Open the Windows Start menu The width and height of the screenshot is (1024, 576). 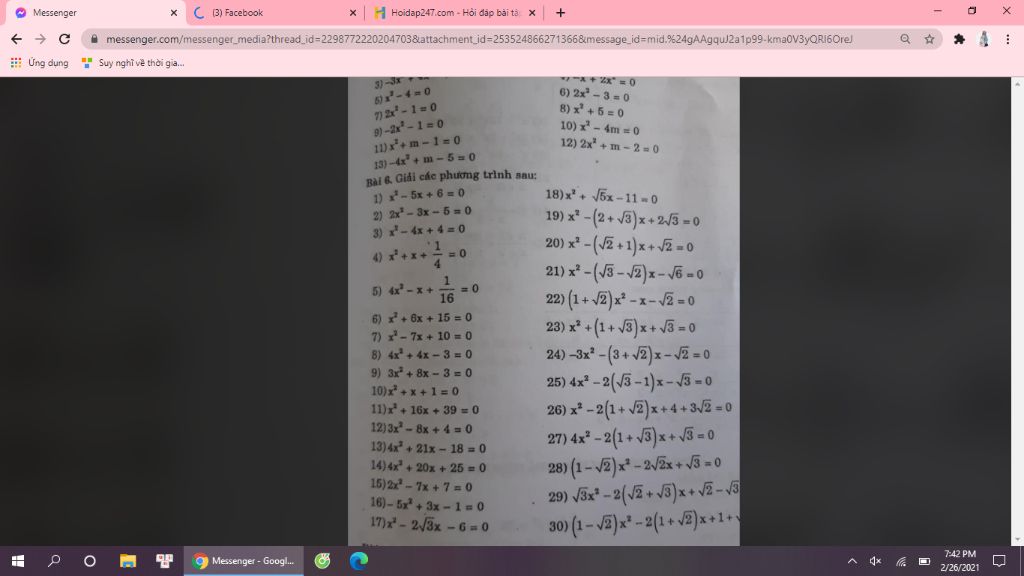pos(18,561)
